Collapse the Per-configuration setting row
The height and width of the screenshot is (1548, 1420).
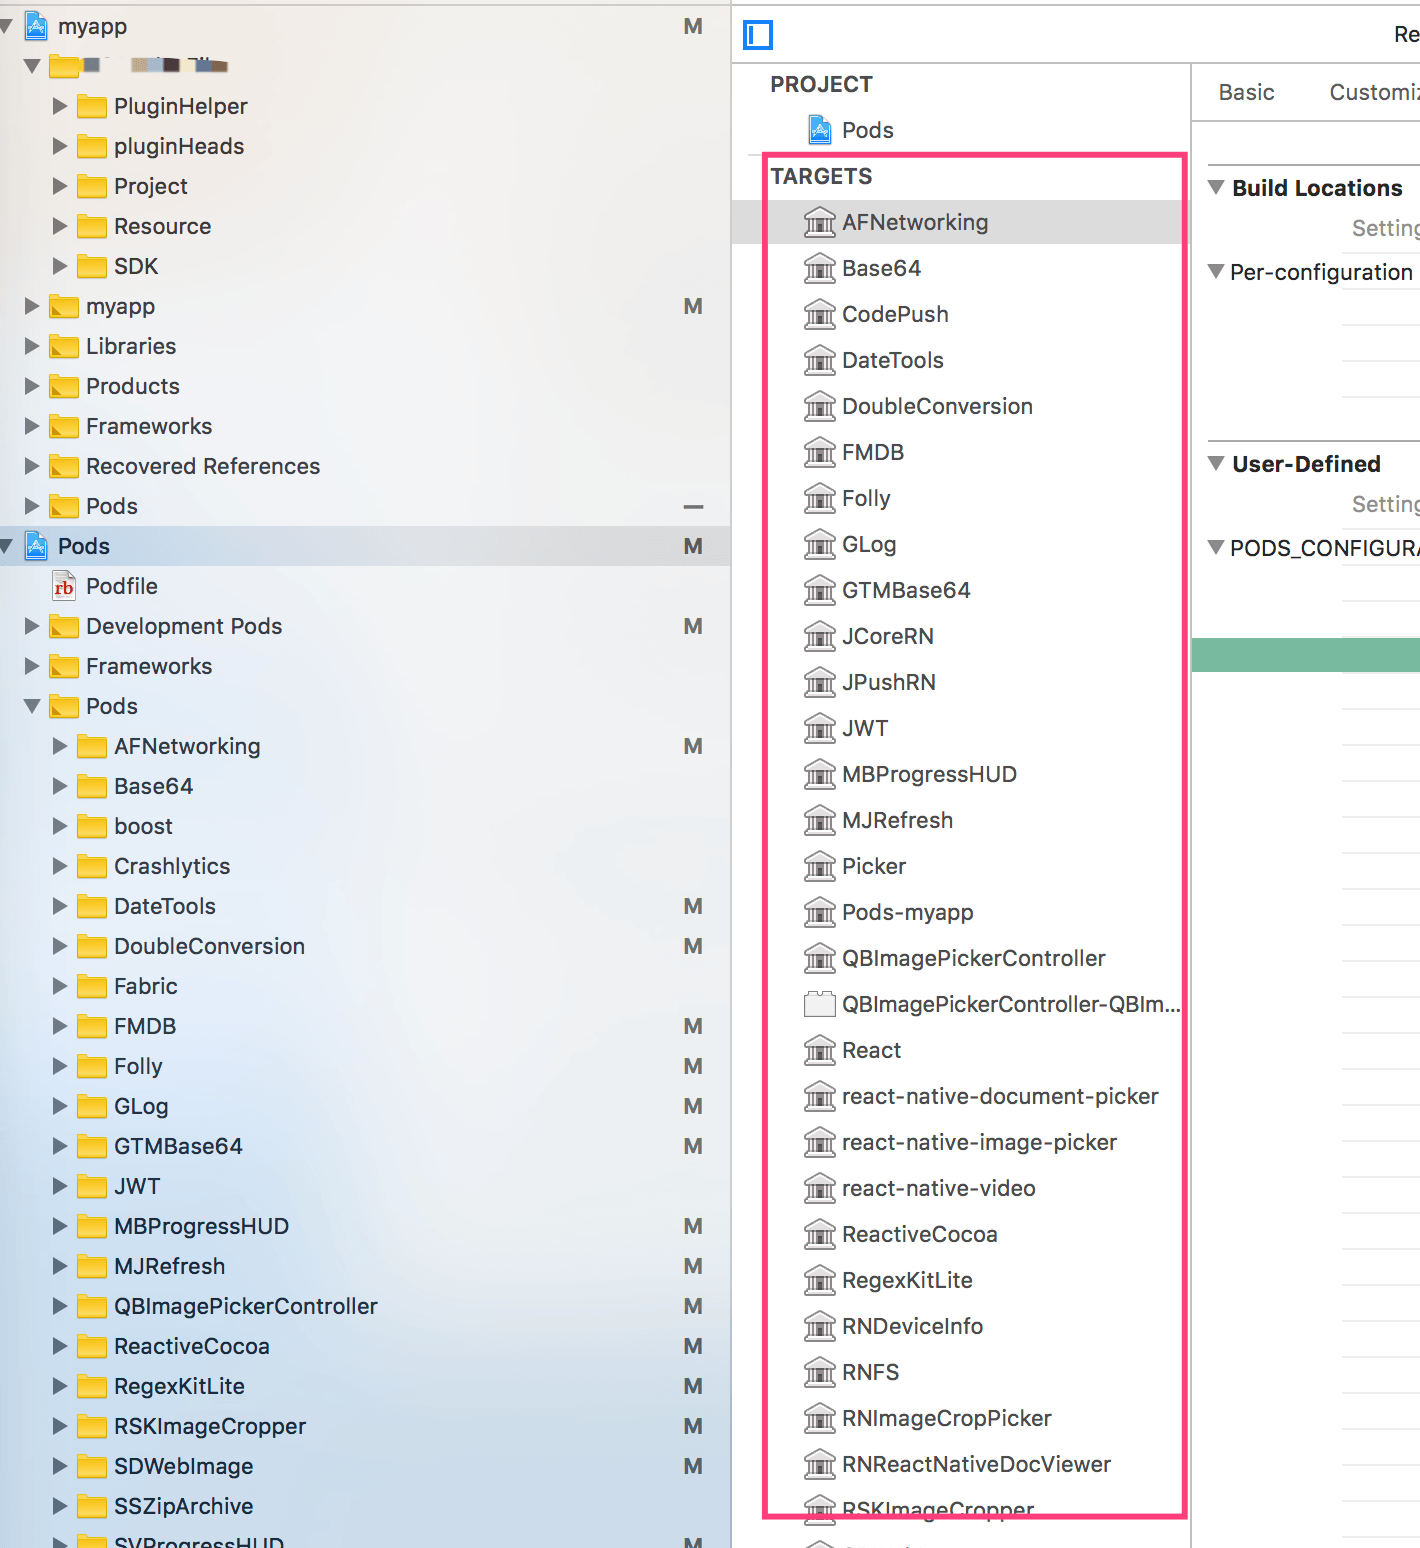(x=1216, y=272)
